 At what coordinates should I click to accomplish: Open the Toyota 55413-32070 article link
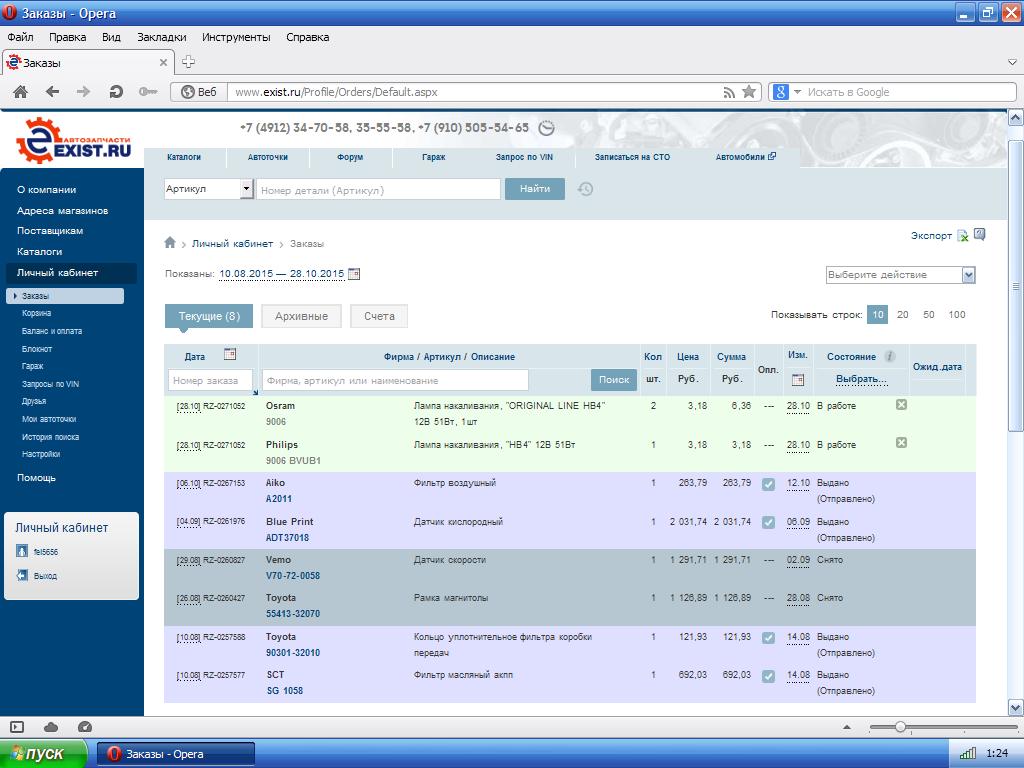[292, 614]
